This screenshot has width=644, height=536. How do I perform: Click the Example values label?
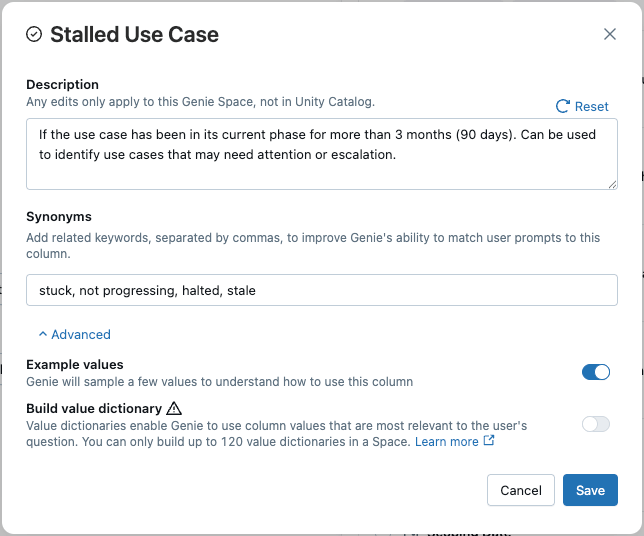(x=75, y=365)
